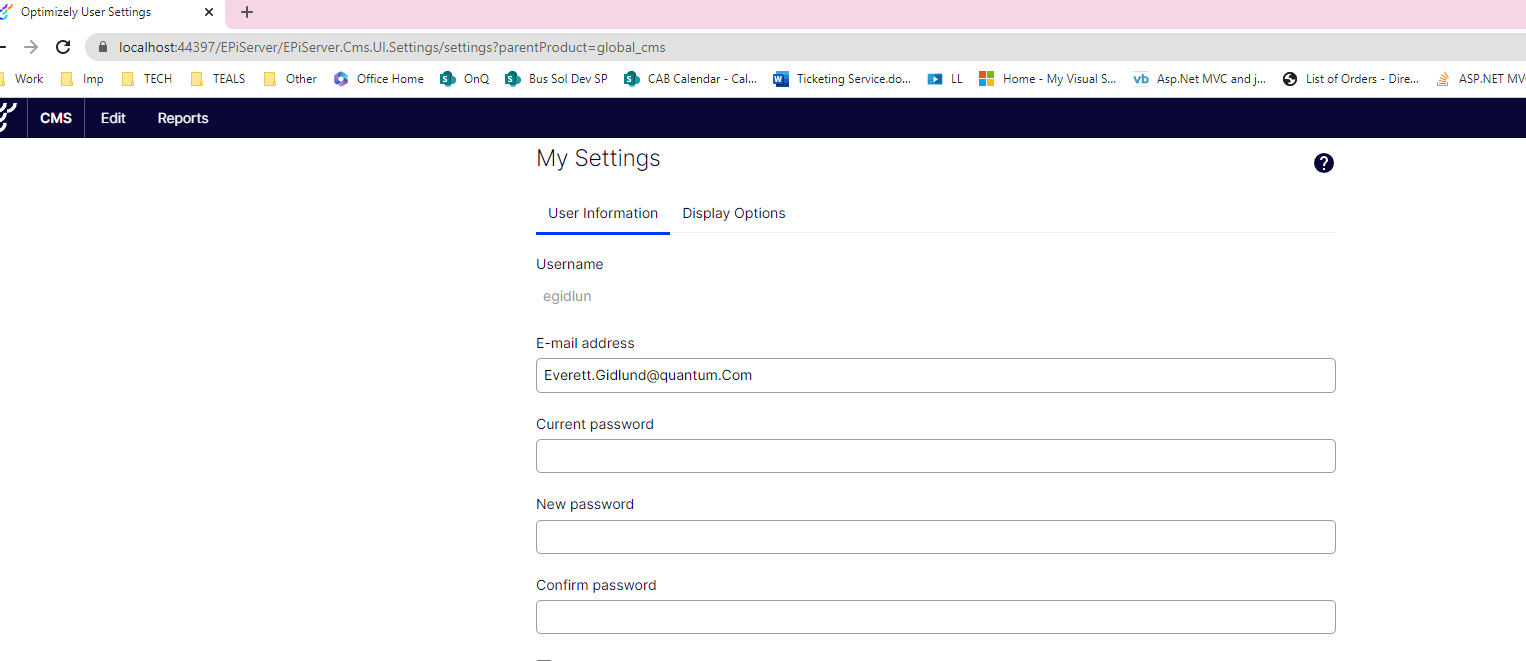This screenshot has width=1526, height=661.
Task: Click the E-mail address input field
Action: [x=935, y=376]
